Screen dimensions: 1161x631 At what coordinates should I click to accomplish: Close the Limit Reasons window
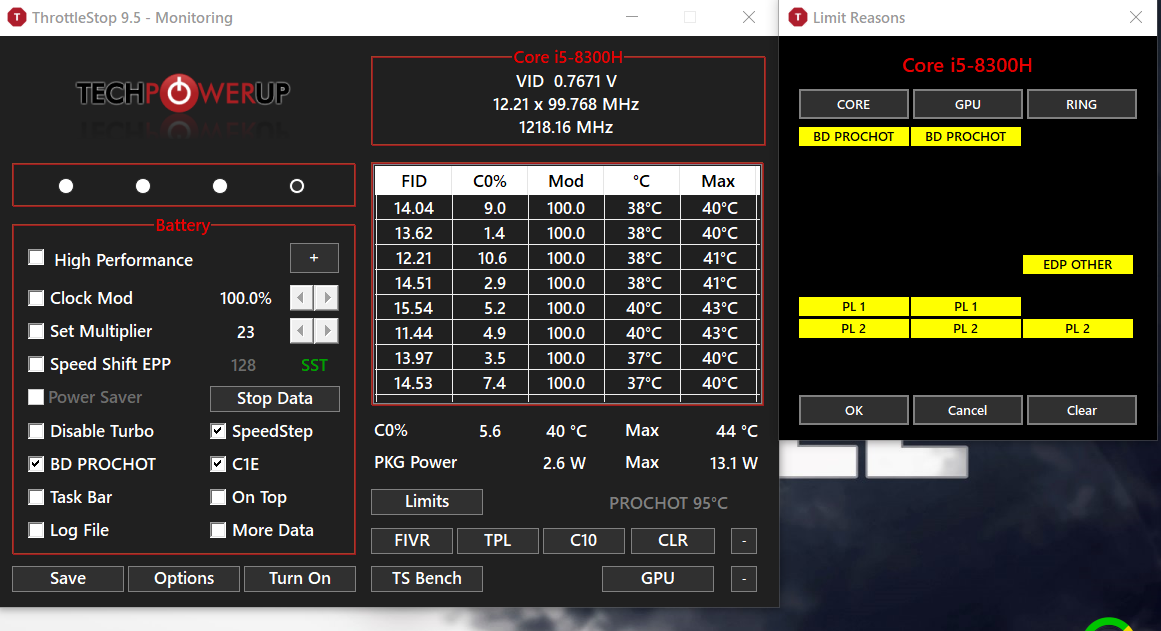(1136, 17)
